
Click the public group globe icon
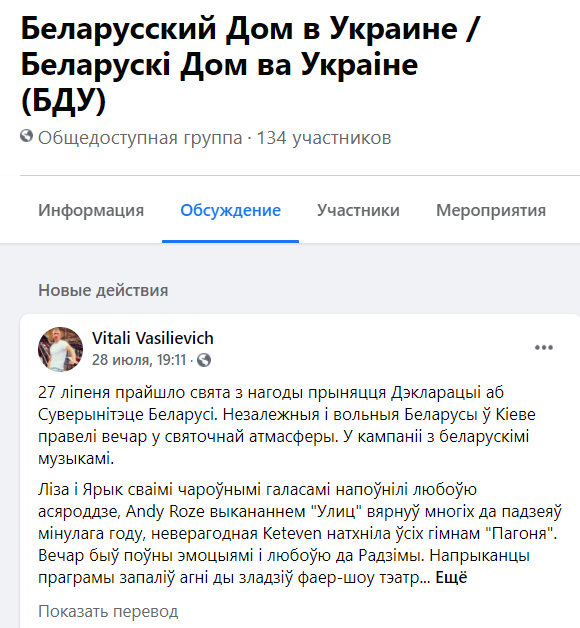click(x=26, y=136)
